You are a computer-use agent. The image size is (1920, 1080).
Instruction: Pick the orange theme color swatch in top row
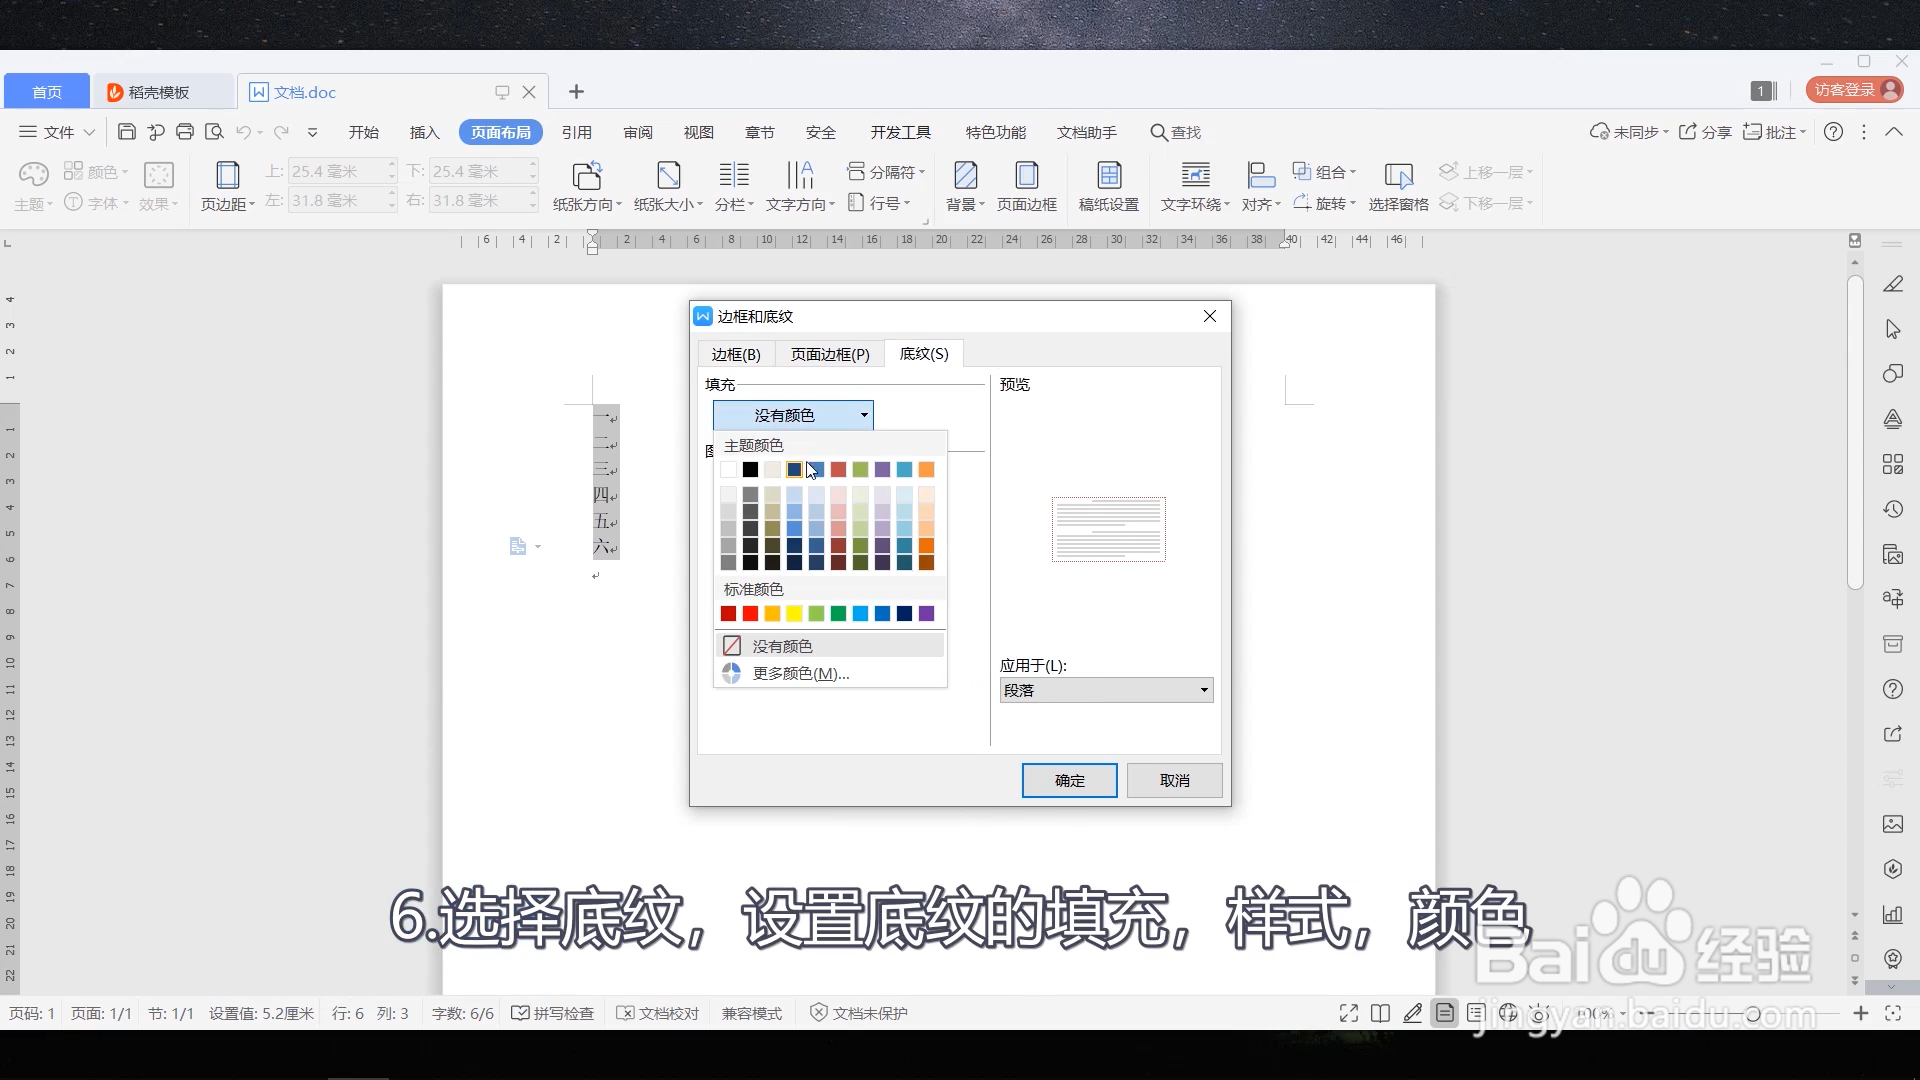coord(926,469)
